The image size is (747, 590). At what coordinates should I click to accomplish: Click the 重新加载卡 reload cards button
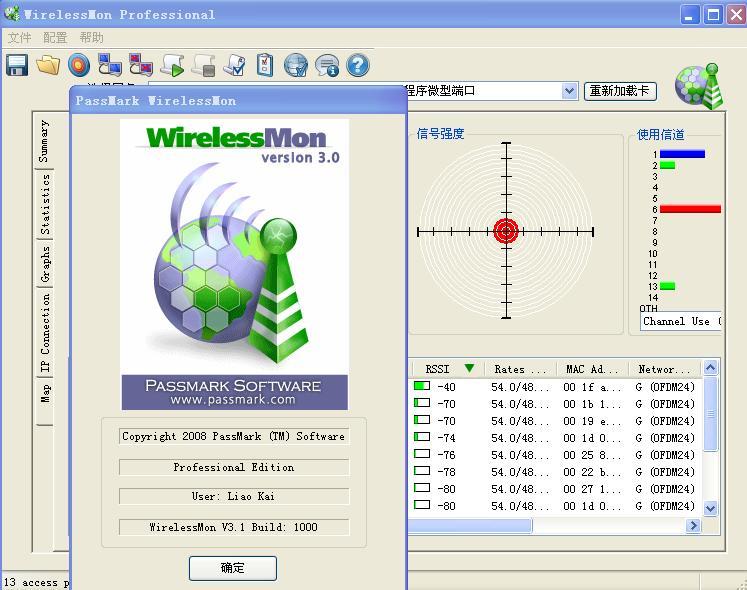pyautogui.click(x=620, y=91)
